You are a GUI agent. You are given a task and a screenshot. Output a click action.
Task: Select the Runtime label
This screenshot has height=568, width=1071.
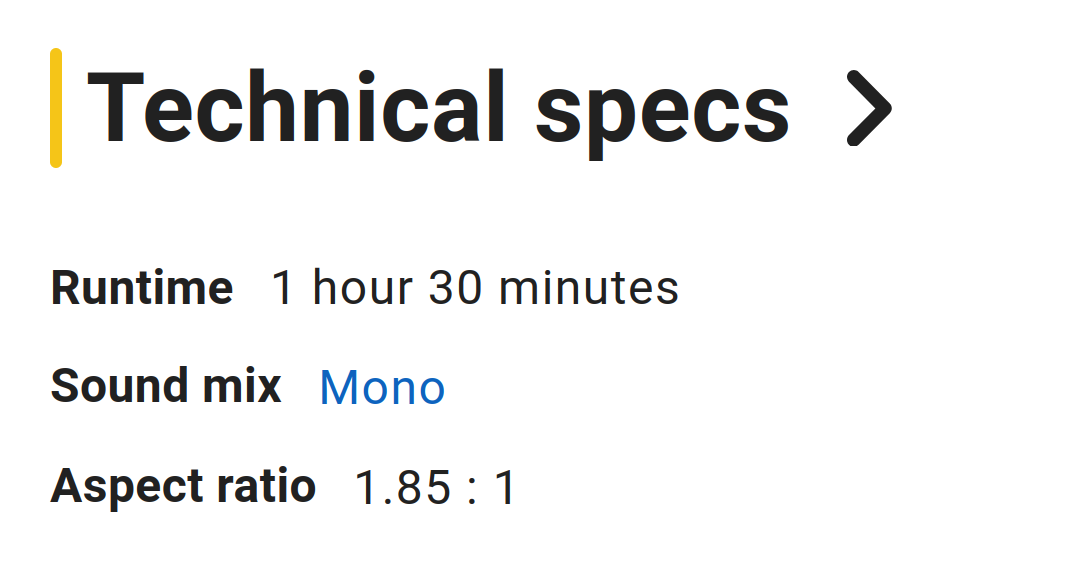click(142, 287)
